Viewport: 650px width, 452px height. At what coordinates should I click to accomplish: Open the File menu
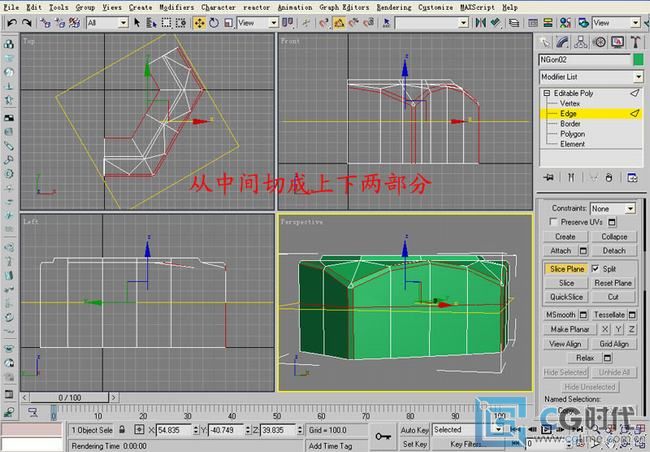pyautogui.click(x=12, y=7)
